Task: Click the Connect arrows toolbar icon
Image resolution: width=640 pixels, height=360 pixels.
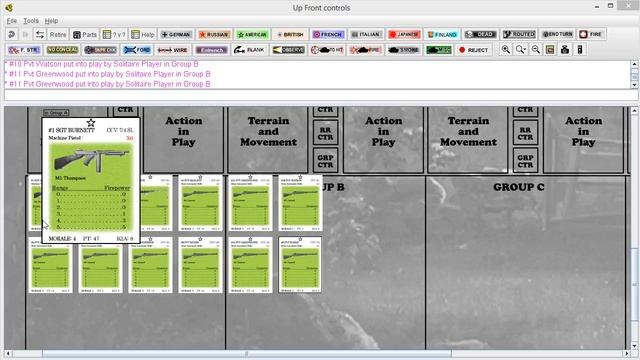Action: tap(40, 35)
